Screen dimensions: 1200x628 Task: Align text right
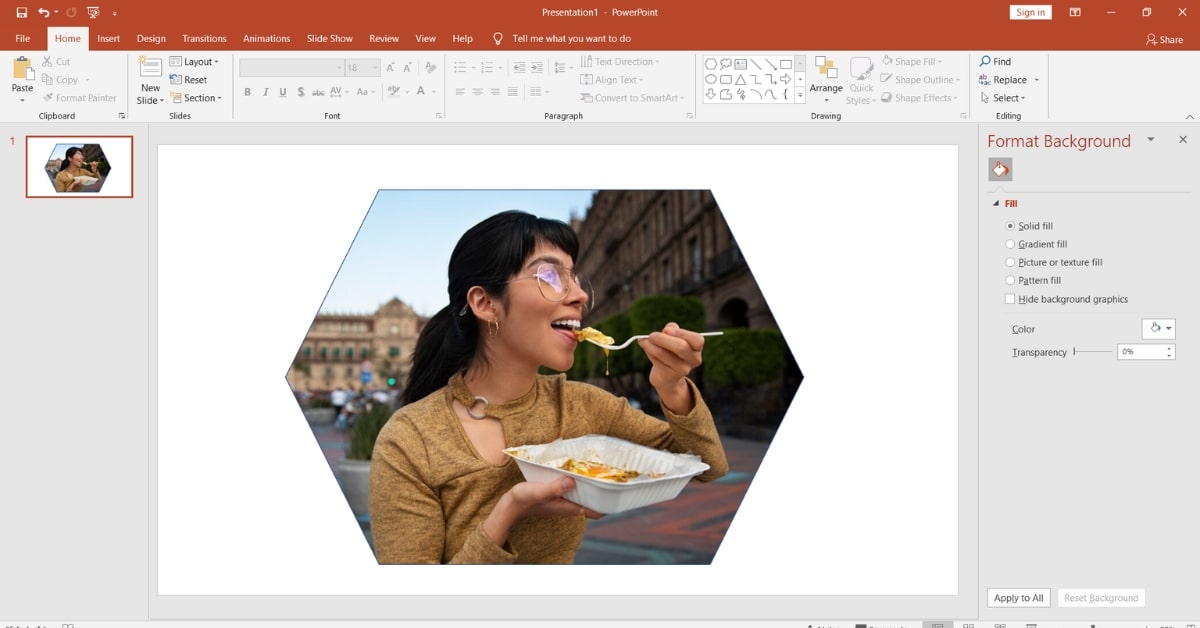[x=495, y=92]
